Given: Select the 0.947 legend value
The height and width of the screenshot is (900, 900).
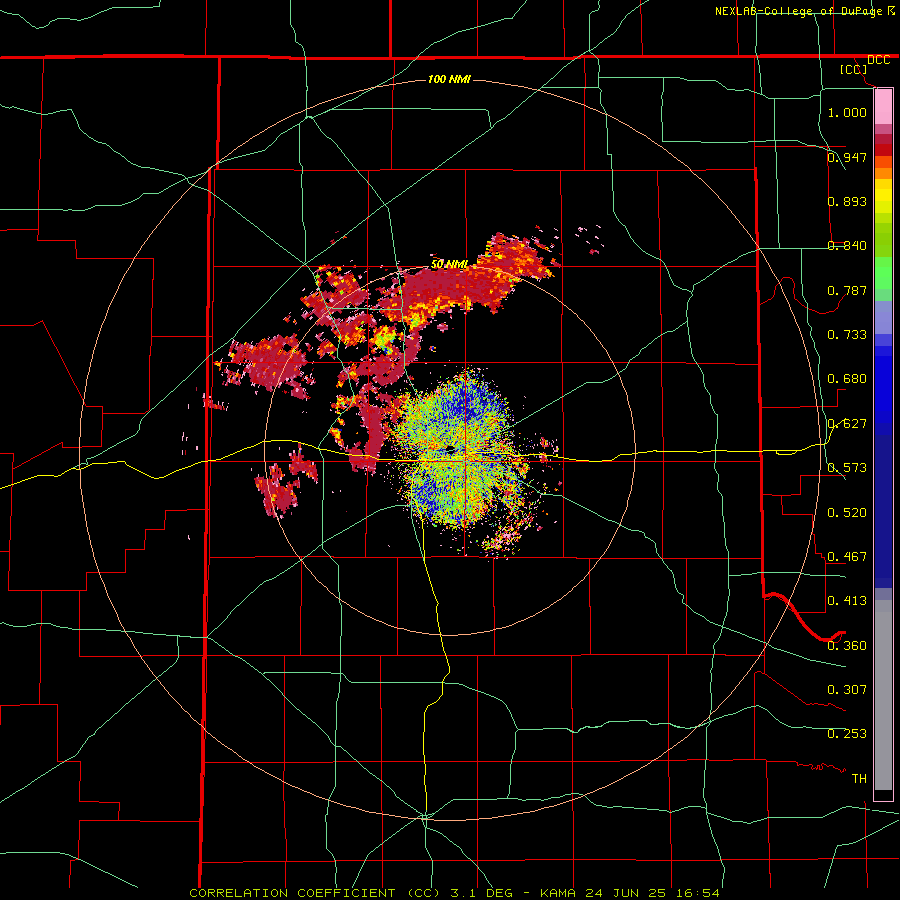Looking at the screenshot, I should coord(847,157).
